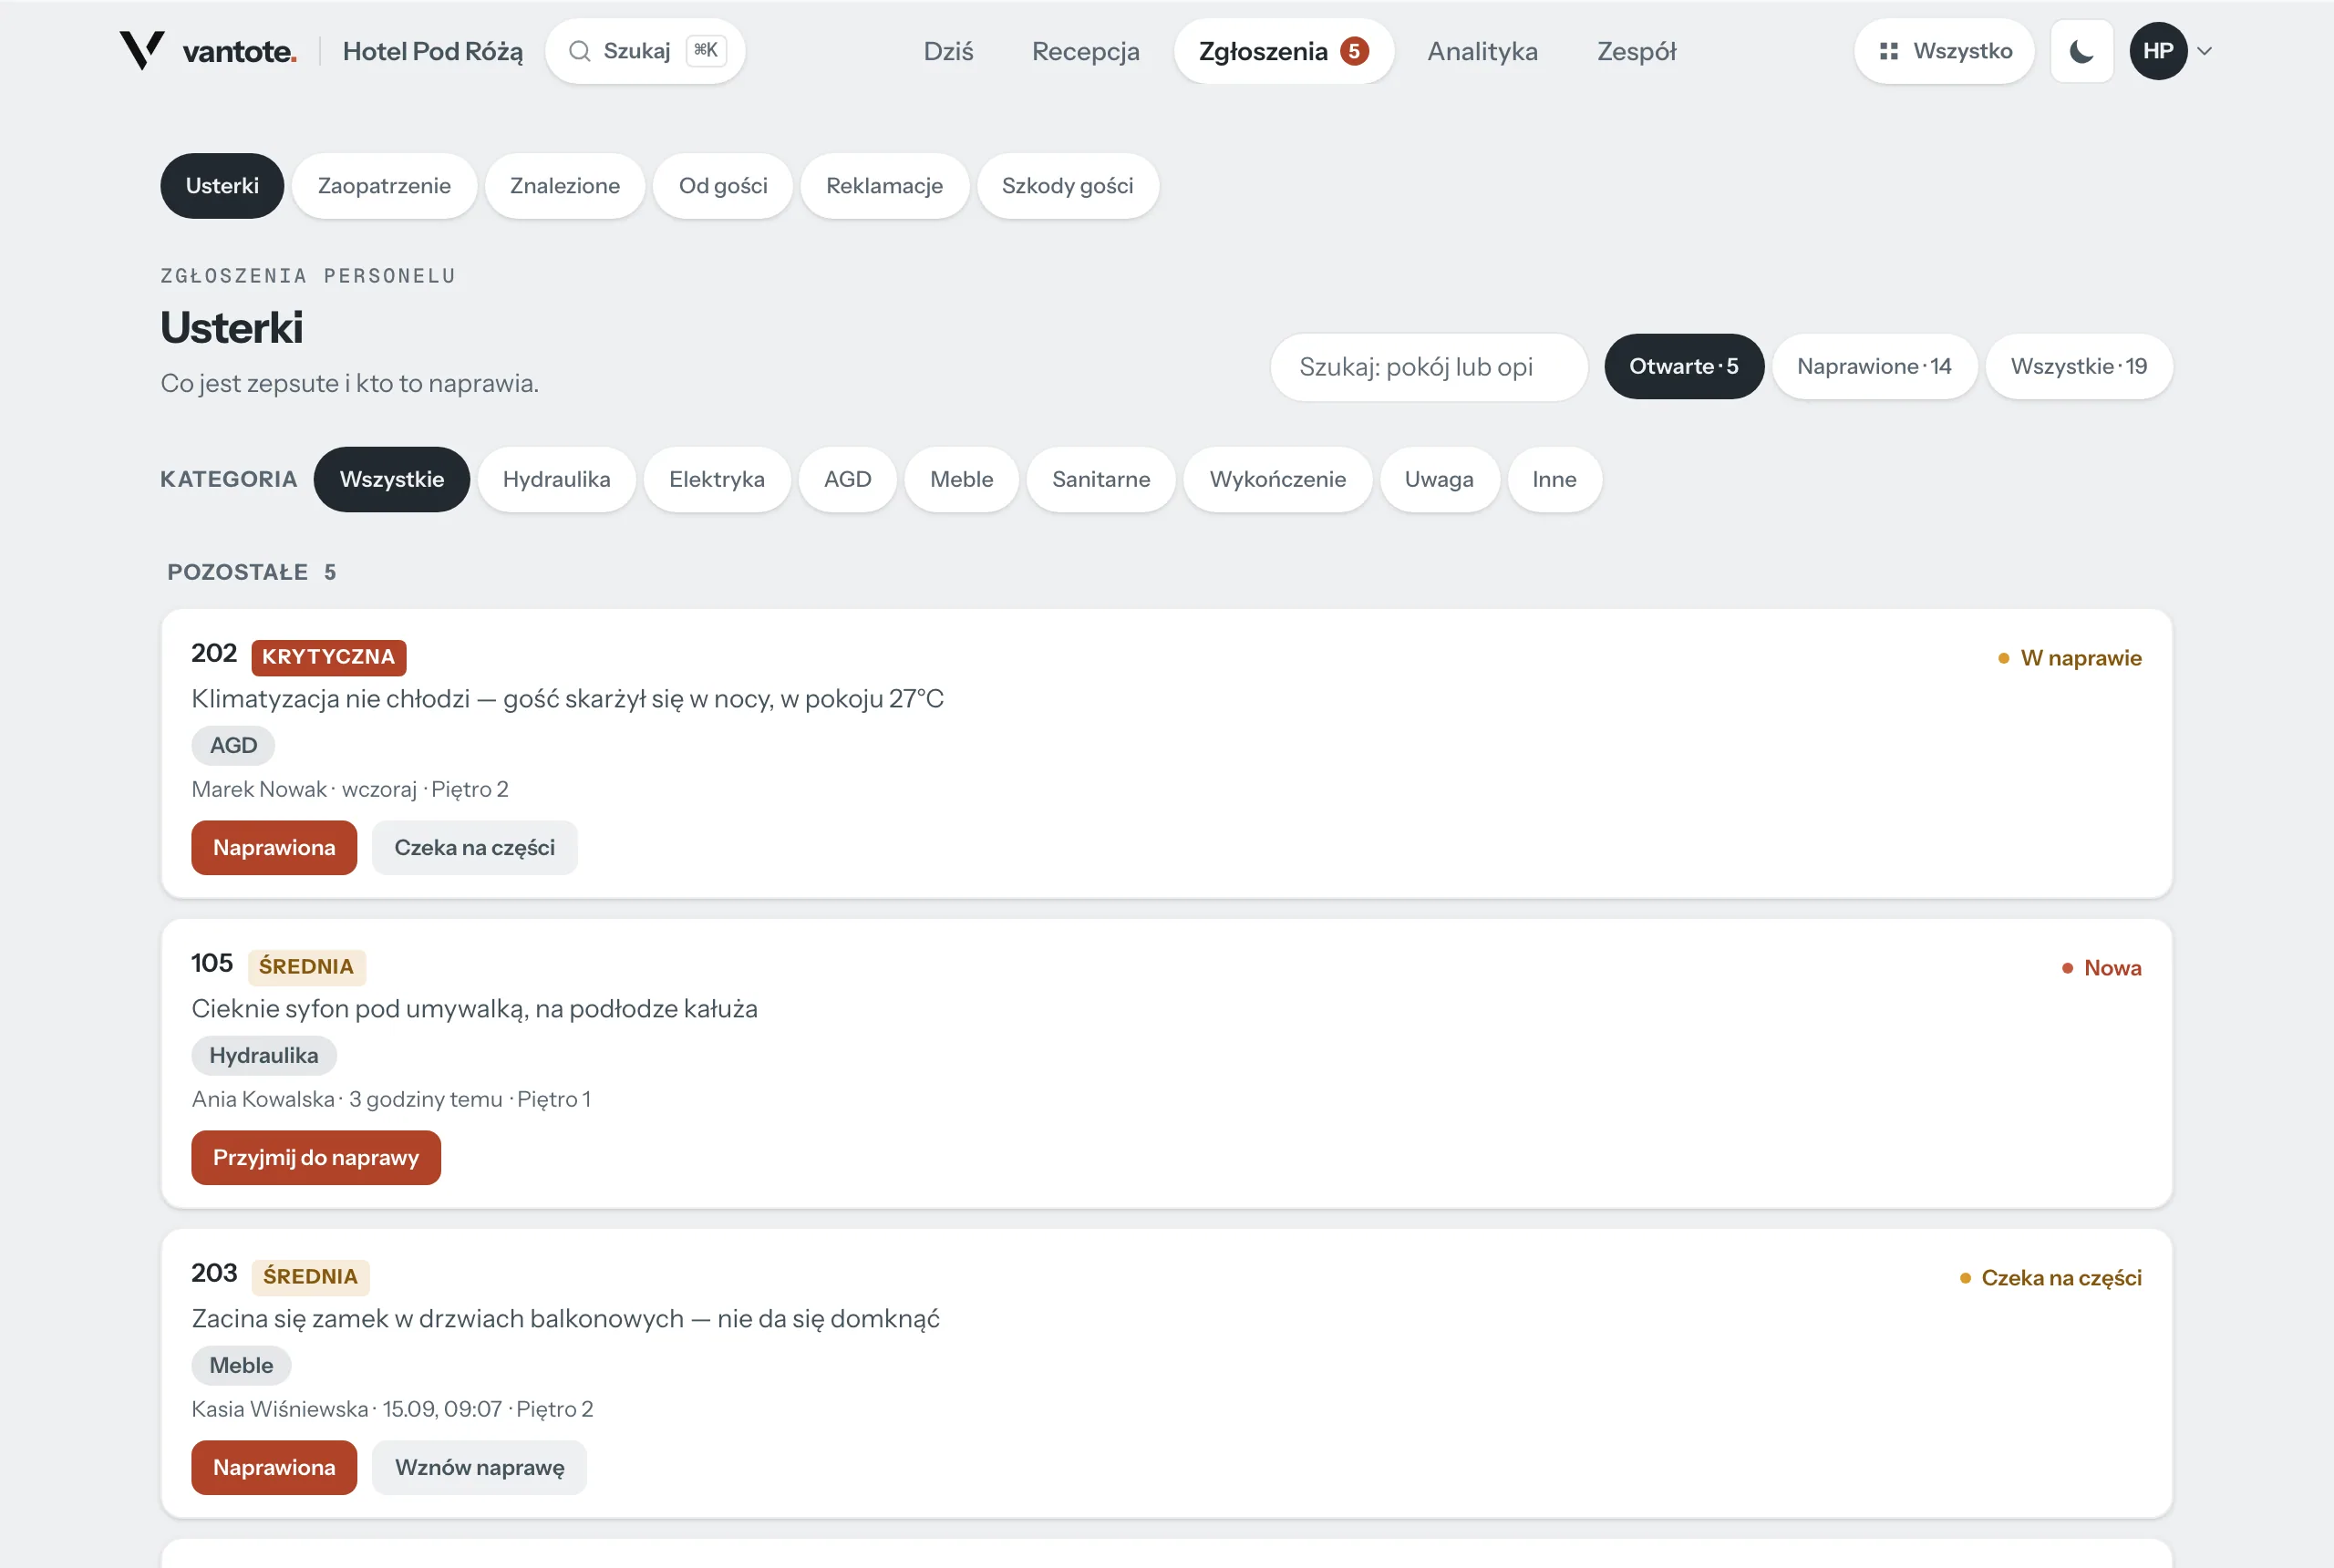Image resolution: width=2334 pixels, height=1568 pixels.
Task: Filter category by Hydraulika chip
Action: pos(556,480)
